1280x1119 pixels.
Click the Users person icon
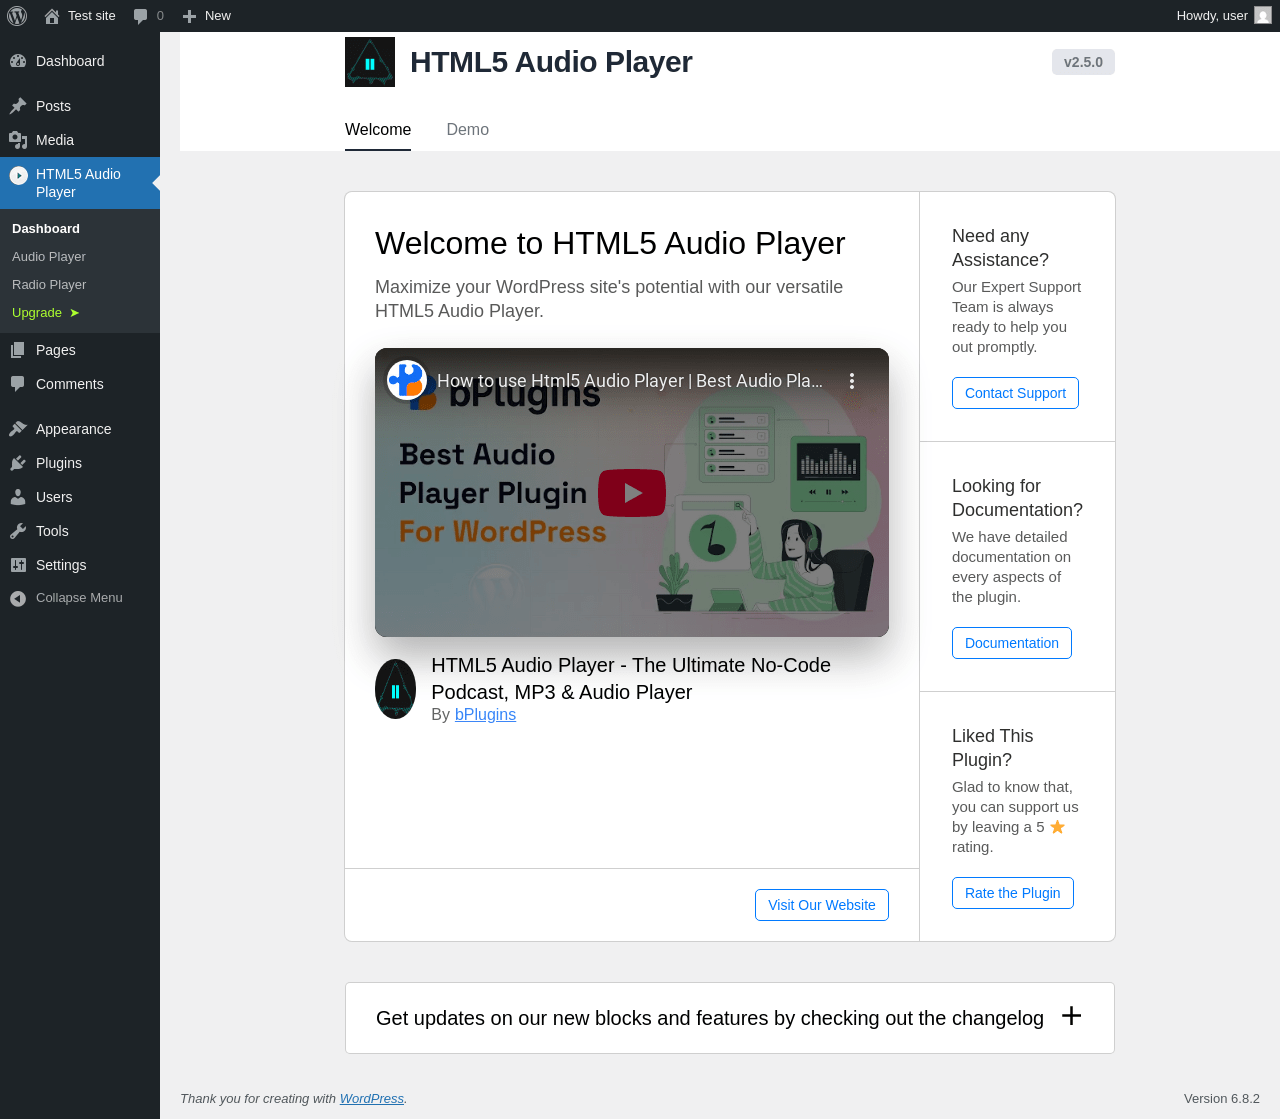tap(18, 497)
